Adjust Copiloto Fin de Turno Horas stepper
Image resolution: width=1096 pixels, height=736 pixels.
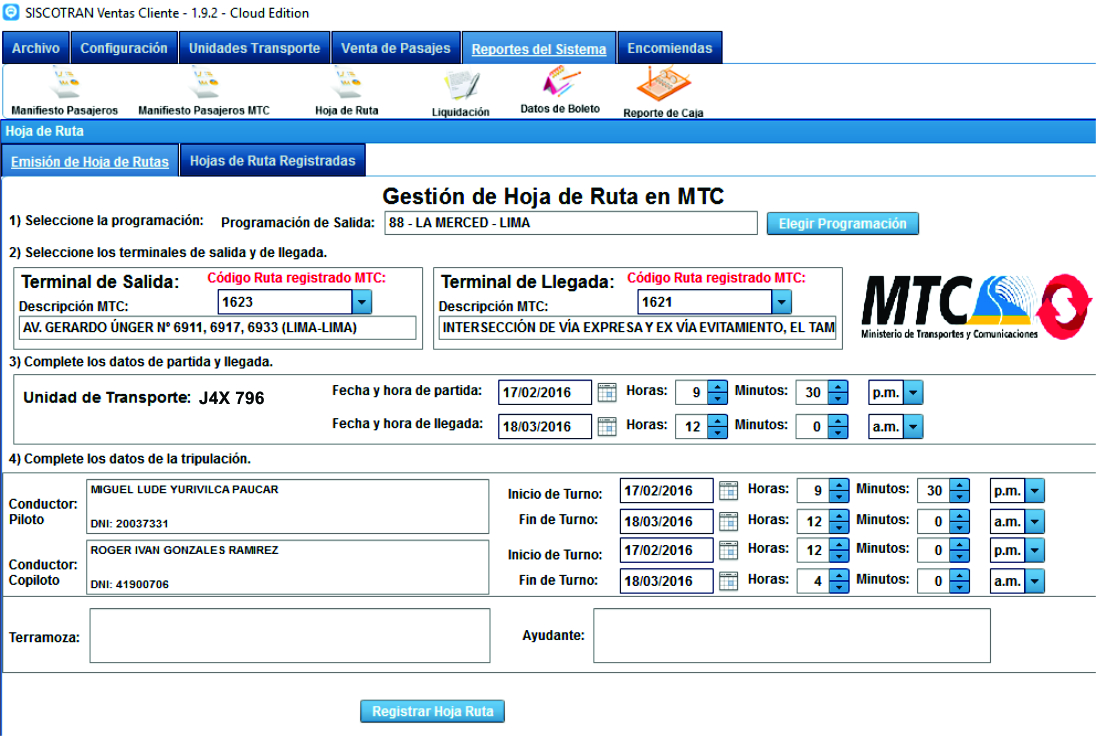[839, 581]
